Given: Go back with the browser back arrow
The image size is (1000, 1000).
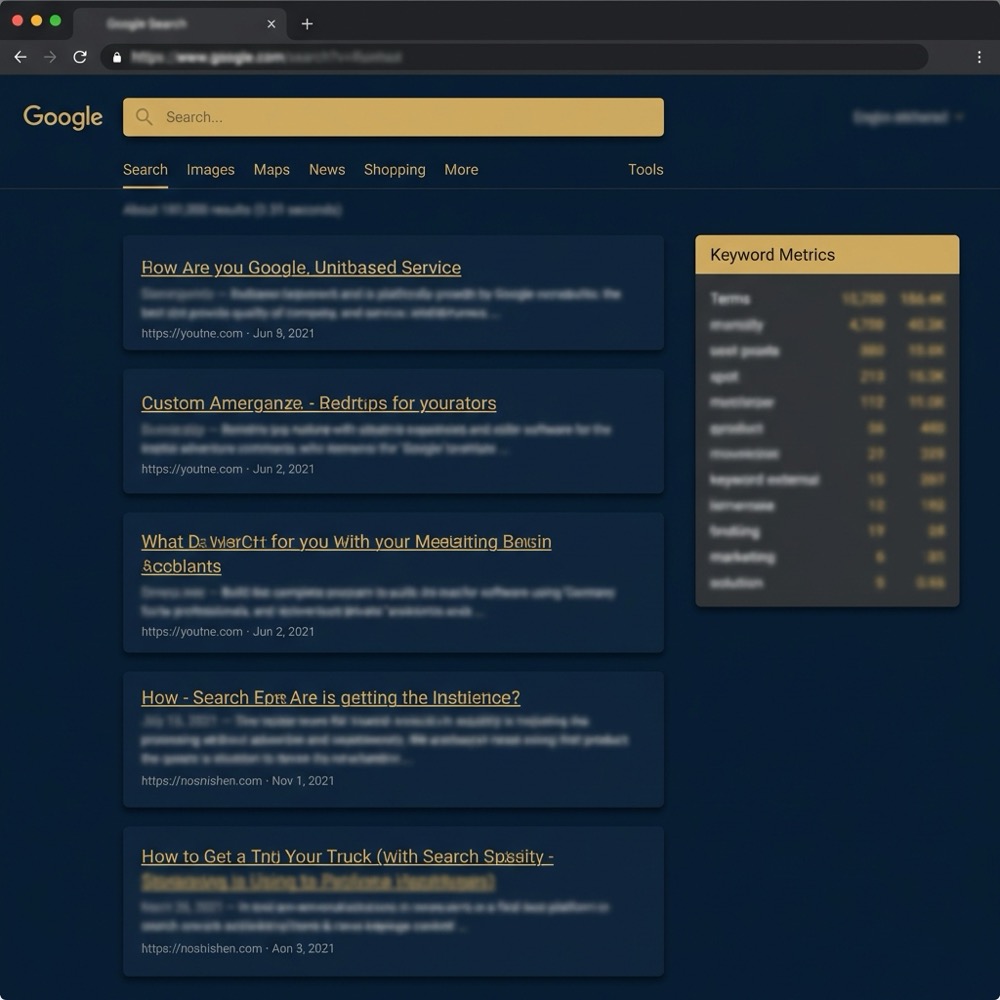Looking at the screenshot, I should tap(20, 57).
